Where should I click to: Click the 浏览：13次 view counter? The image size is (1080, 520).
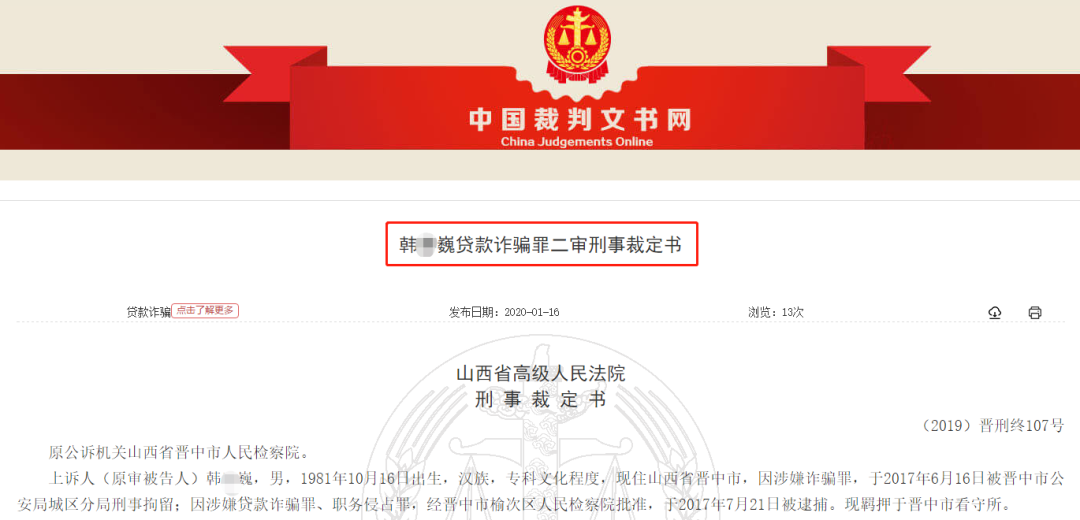tap(776, 312)
